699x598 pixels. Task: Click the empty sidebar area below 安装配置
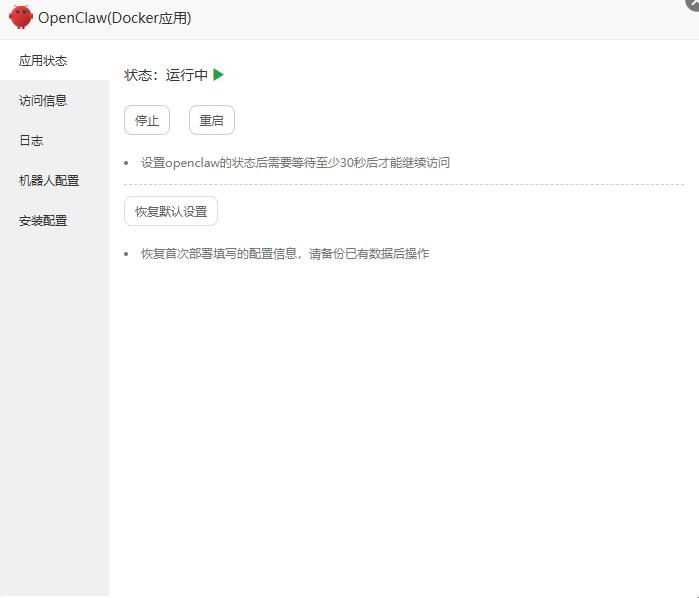coord(54,400)
